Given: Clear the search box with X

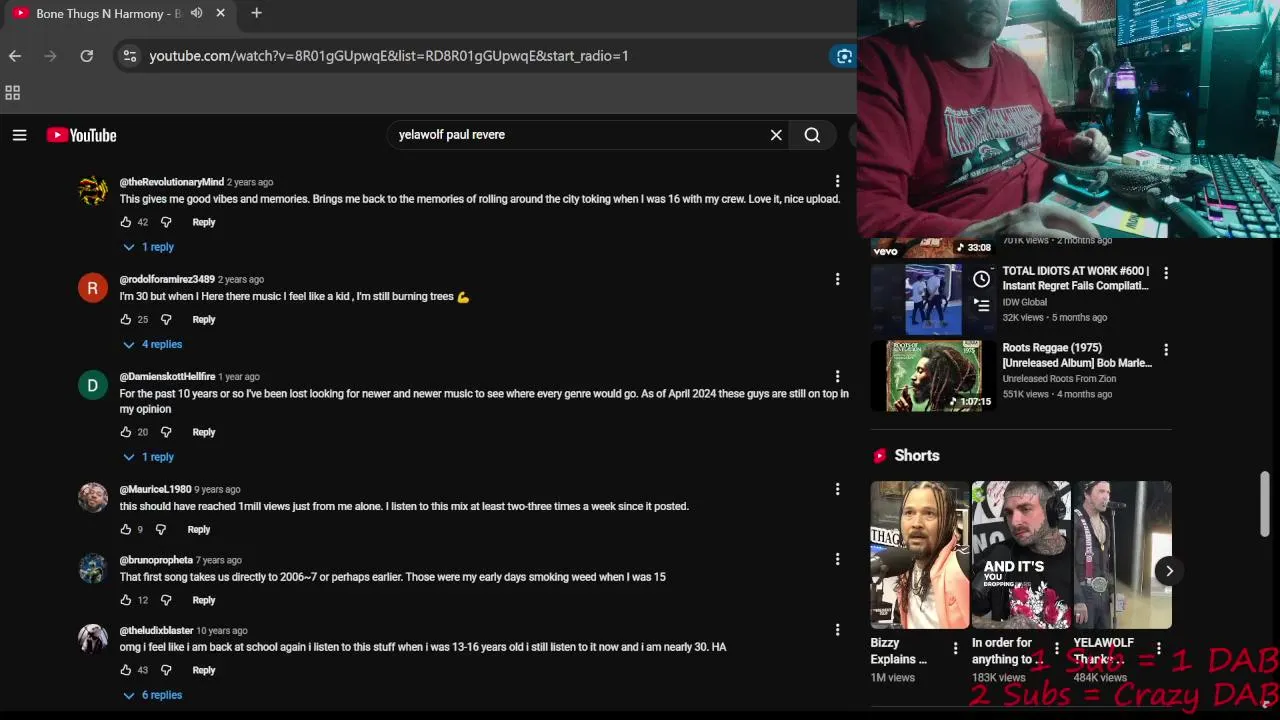Looking at the screenshot, I should [776, 135].
